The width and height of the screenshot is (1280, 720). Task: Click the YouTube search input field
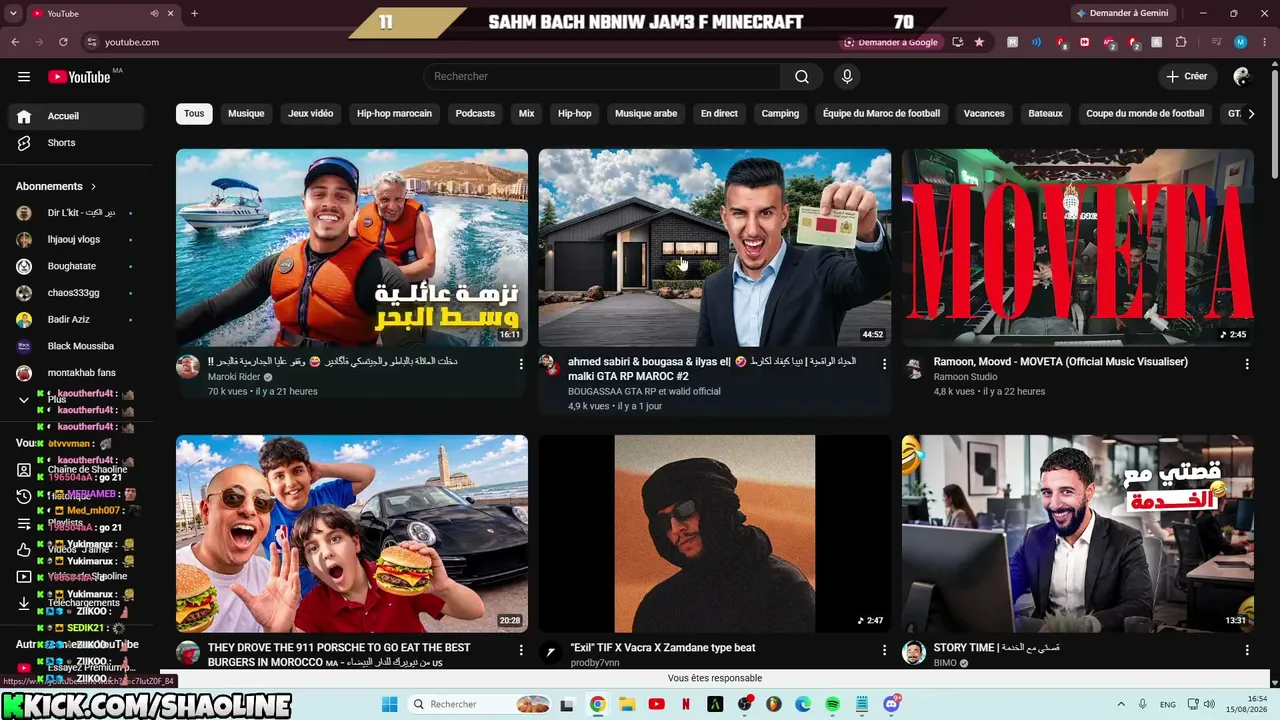pyautogui.click(x=602, y=77)
